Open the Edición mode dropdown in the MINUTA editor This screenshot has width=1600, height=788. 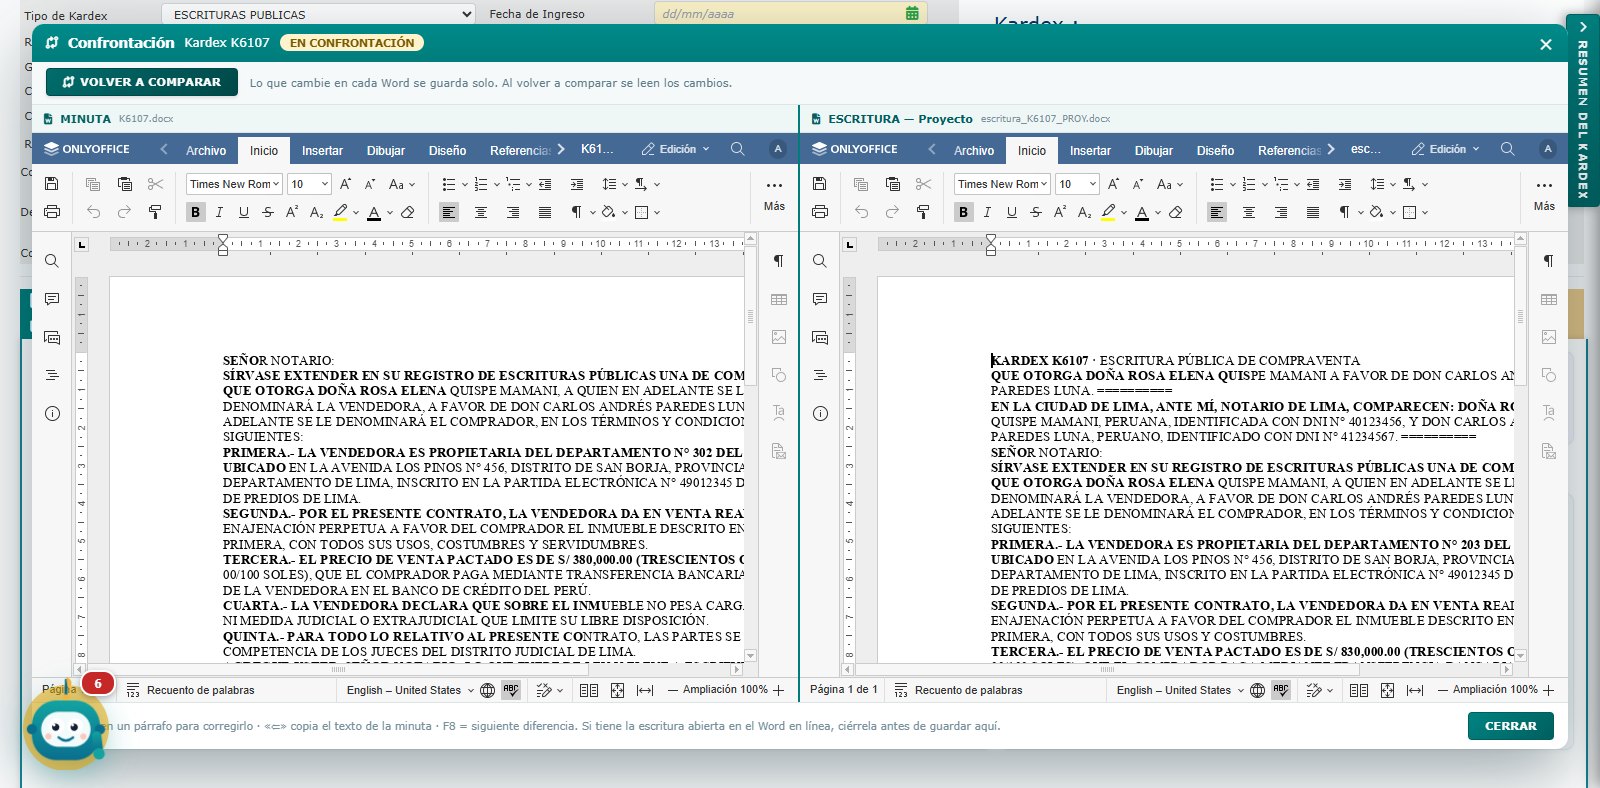[675, 149]
